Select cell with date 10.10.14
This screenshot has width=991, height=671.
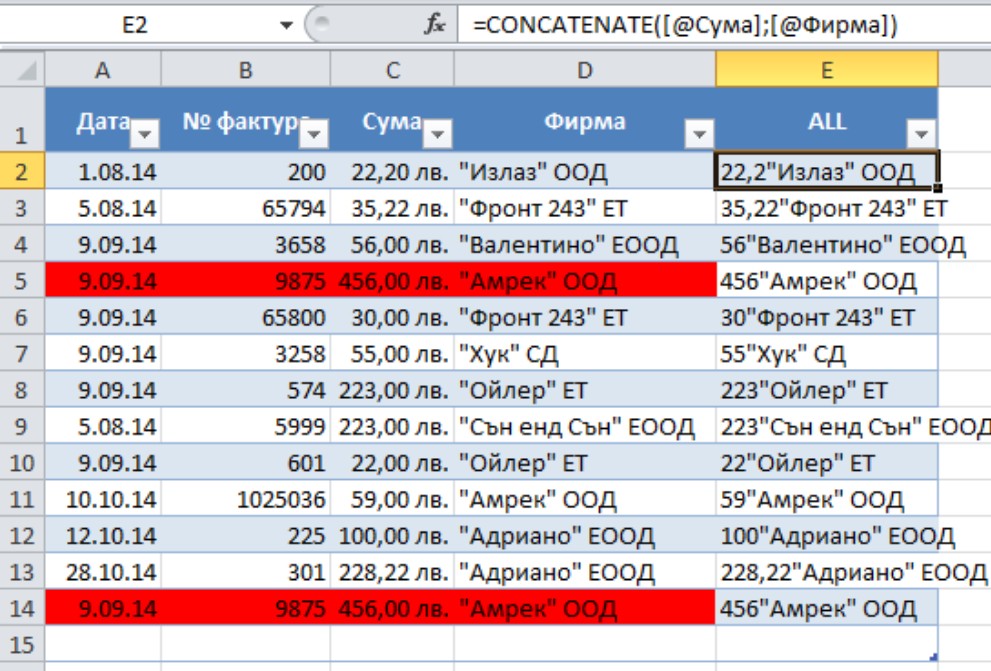[x=103, y=499]
